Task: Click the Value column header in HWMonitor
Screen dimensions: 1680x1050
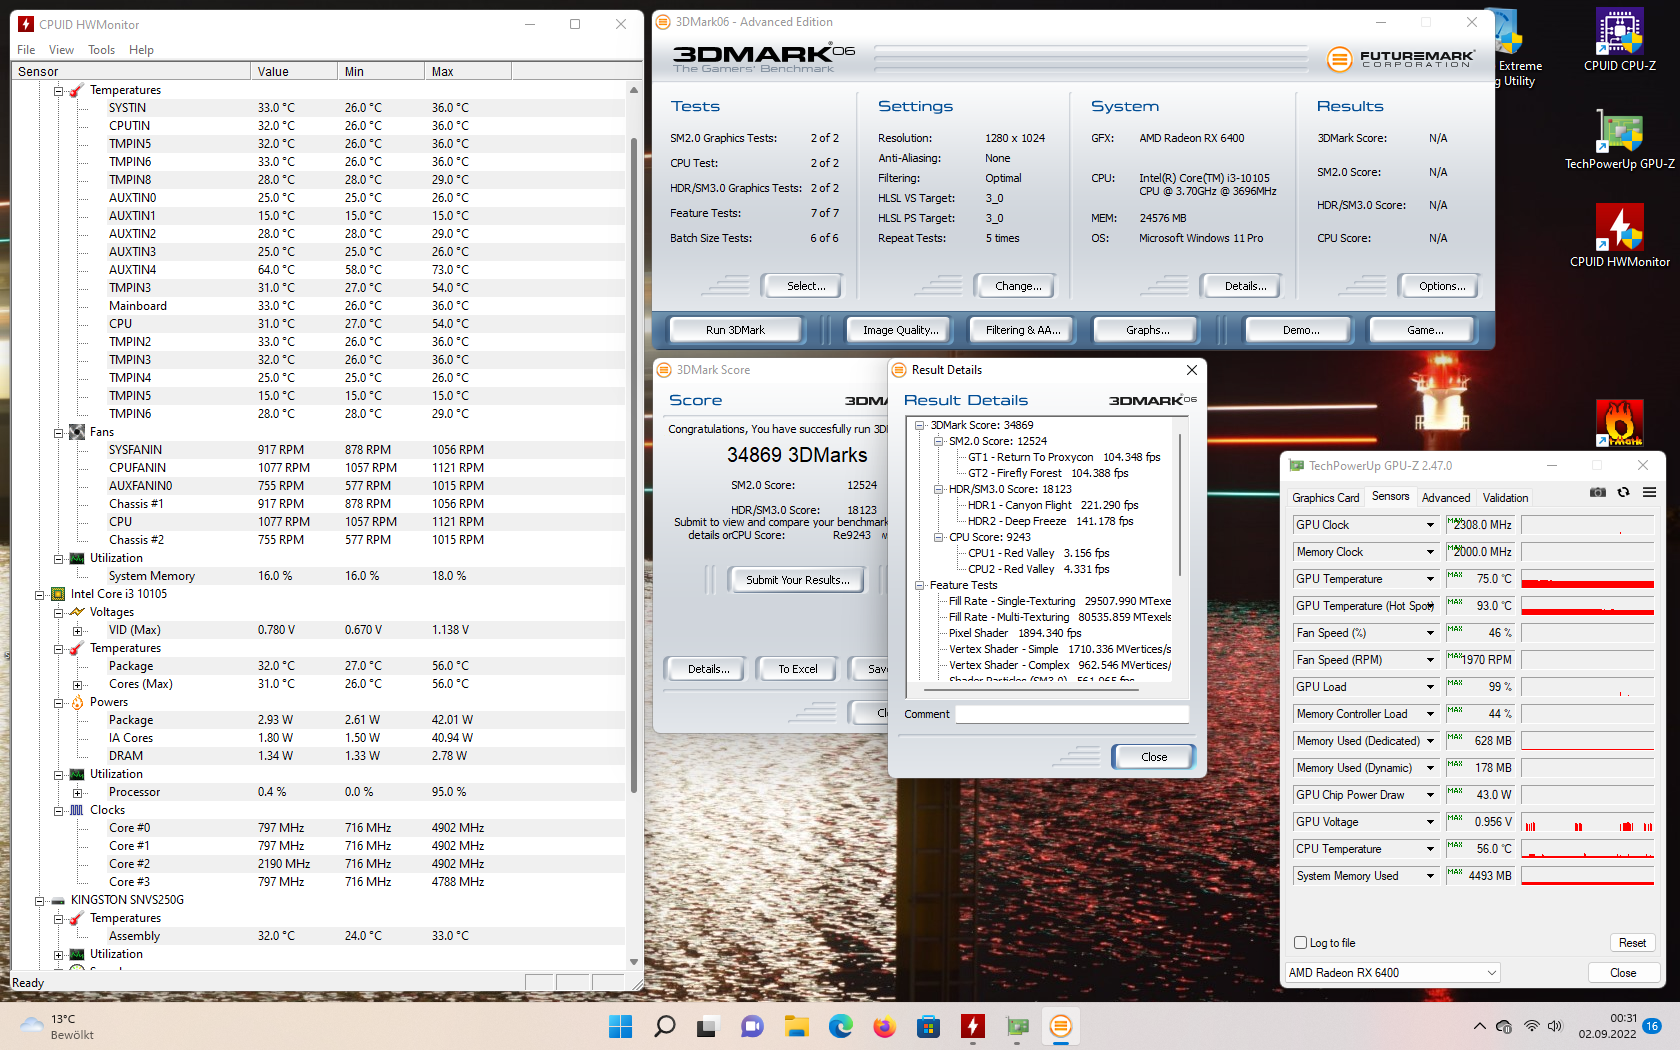Action: tap(294, 72)
